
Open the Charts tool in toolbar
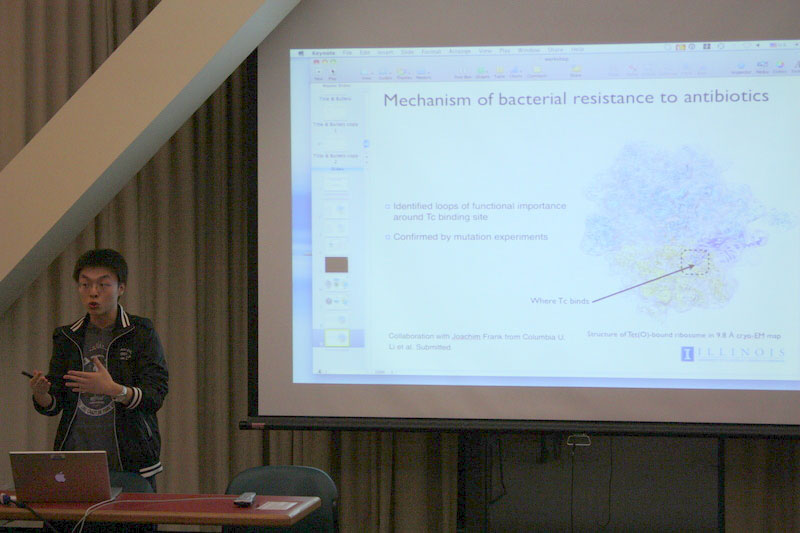(516, 72)
